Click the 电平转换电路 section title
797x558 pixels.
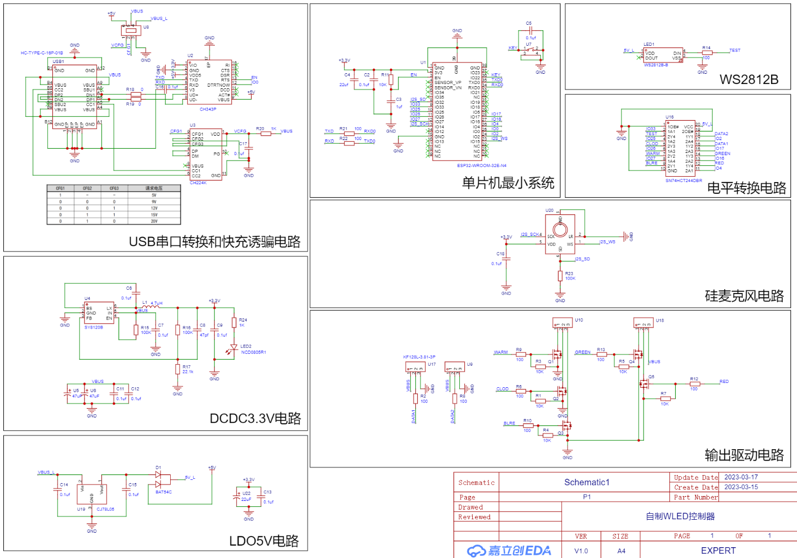(747, 188)
